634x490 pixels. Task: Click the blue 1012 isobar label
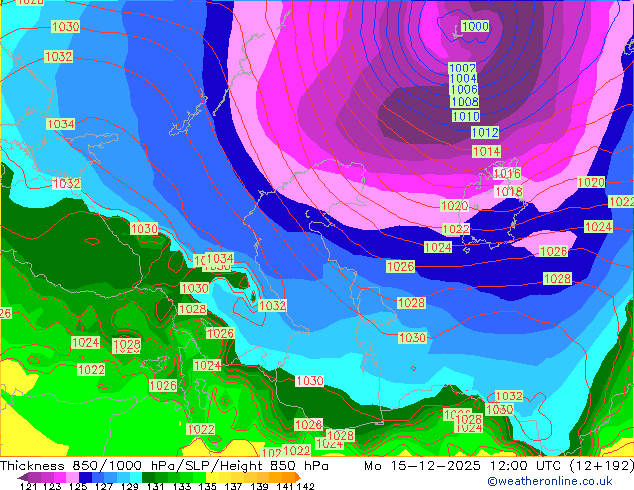[485, 132]
